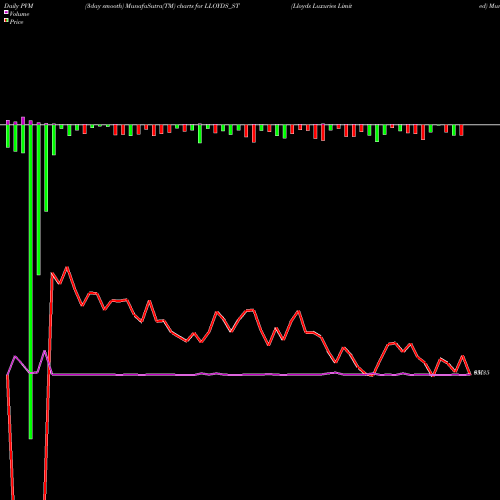Click the 'Volume' legend label
The width and height of the screenshot is (500, 500).
pyautogui.click(x=19, y=14)
